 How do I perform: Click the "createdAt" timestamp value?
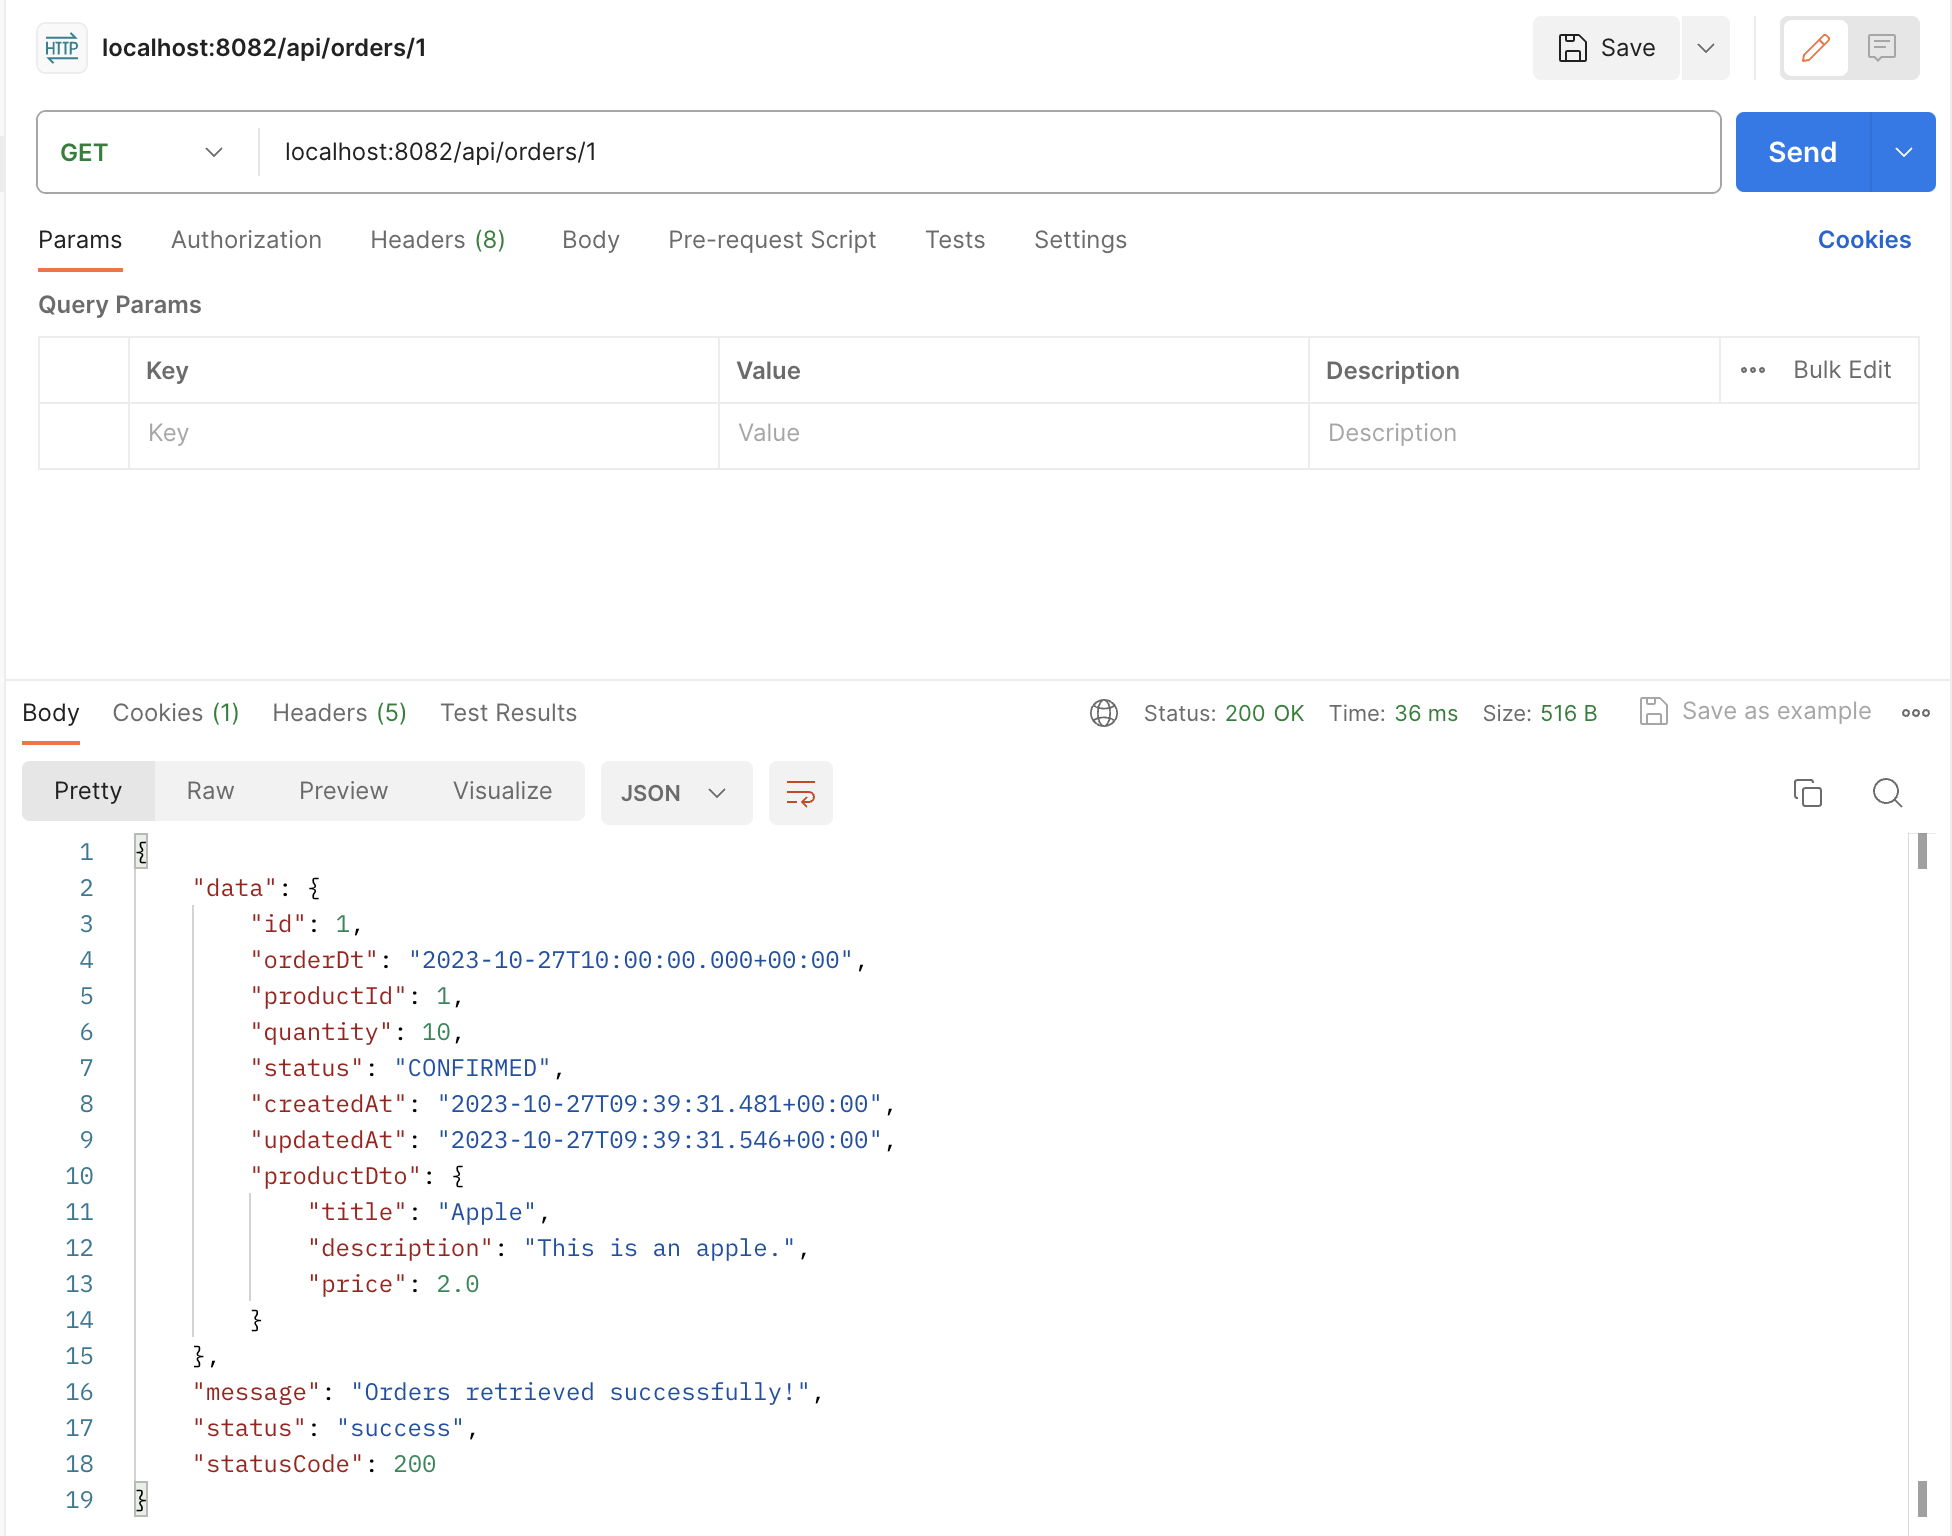[x=659, y=1104]
